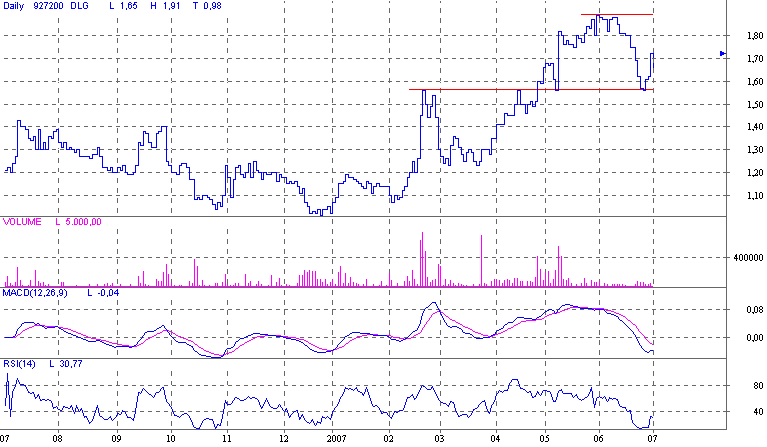Select the Daily timeframe label
The image size is (767, 447).
(x=16, y=6)
